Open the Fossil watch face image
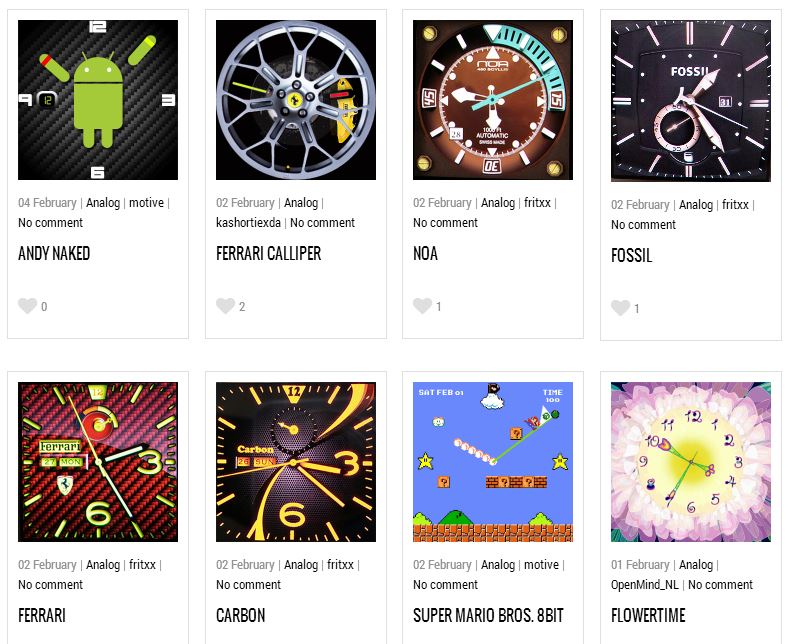The width and height of the screenshot is (792, 644). (x=691, y=101)
